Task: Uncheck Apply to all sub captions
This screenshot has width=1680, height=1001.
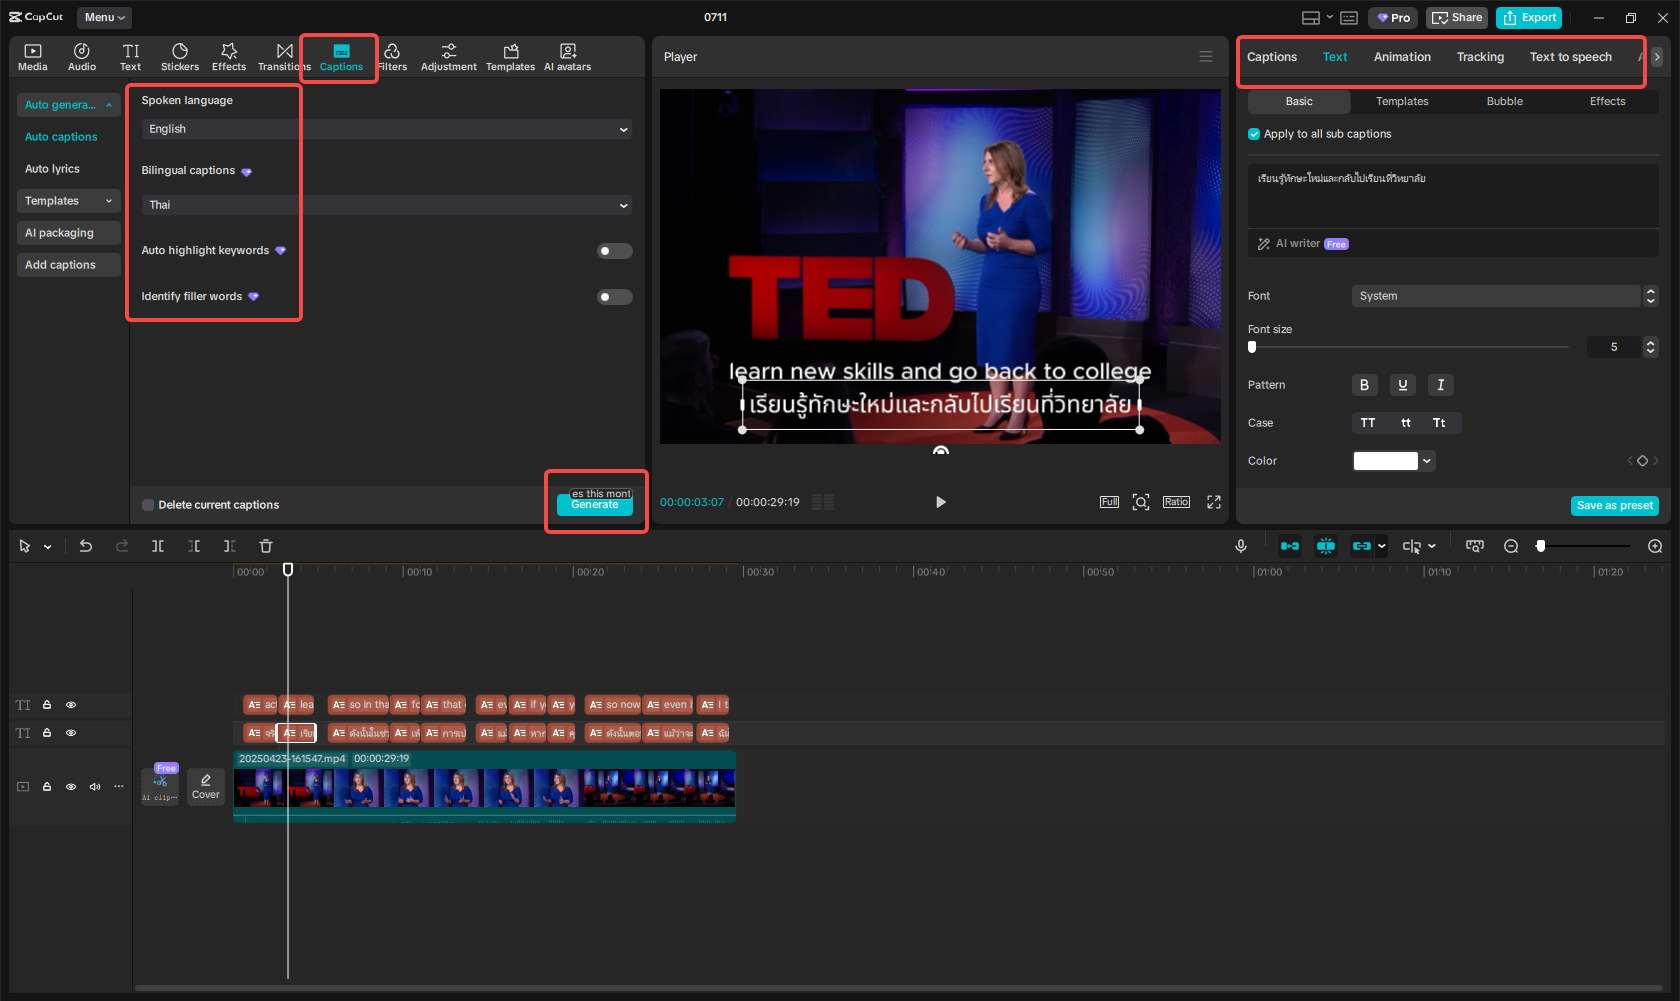Action: [x=1253, y=133]
